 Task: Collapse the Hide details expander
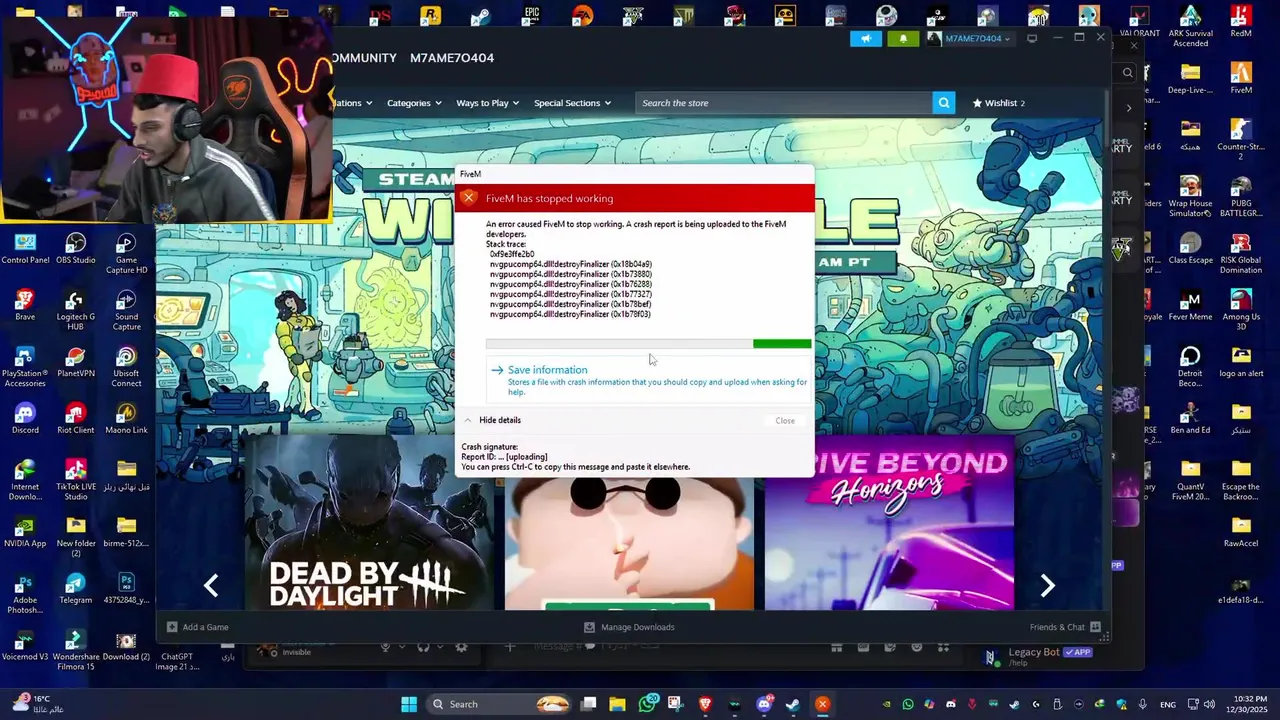[491, 420]
